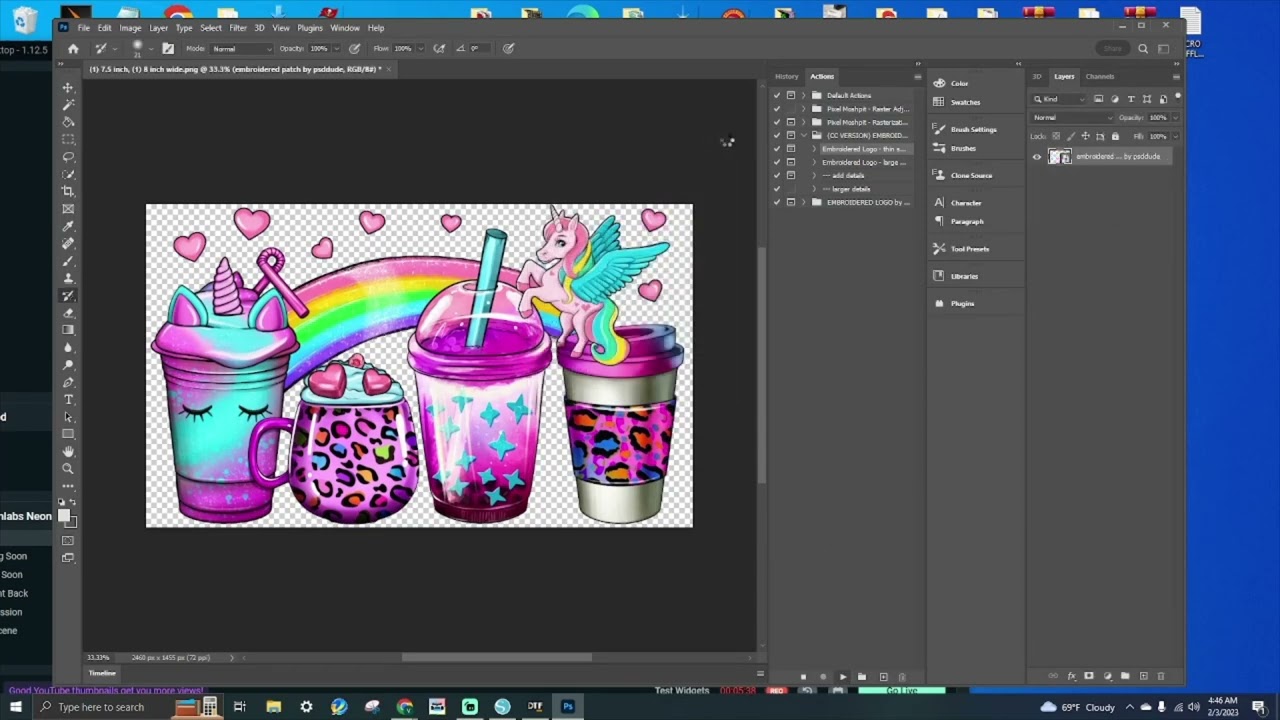Open the Character panel
The width and height of the screenshot is (1280, 720).
click(965, 203)
